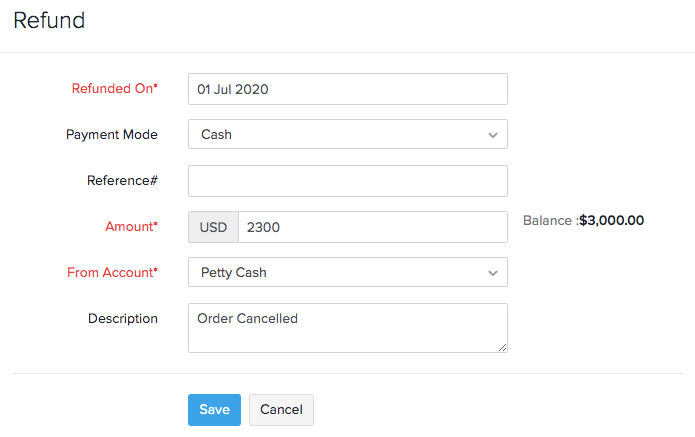Click the red Amount label
The image size is (695, 437).
tap(131, 226)
